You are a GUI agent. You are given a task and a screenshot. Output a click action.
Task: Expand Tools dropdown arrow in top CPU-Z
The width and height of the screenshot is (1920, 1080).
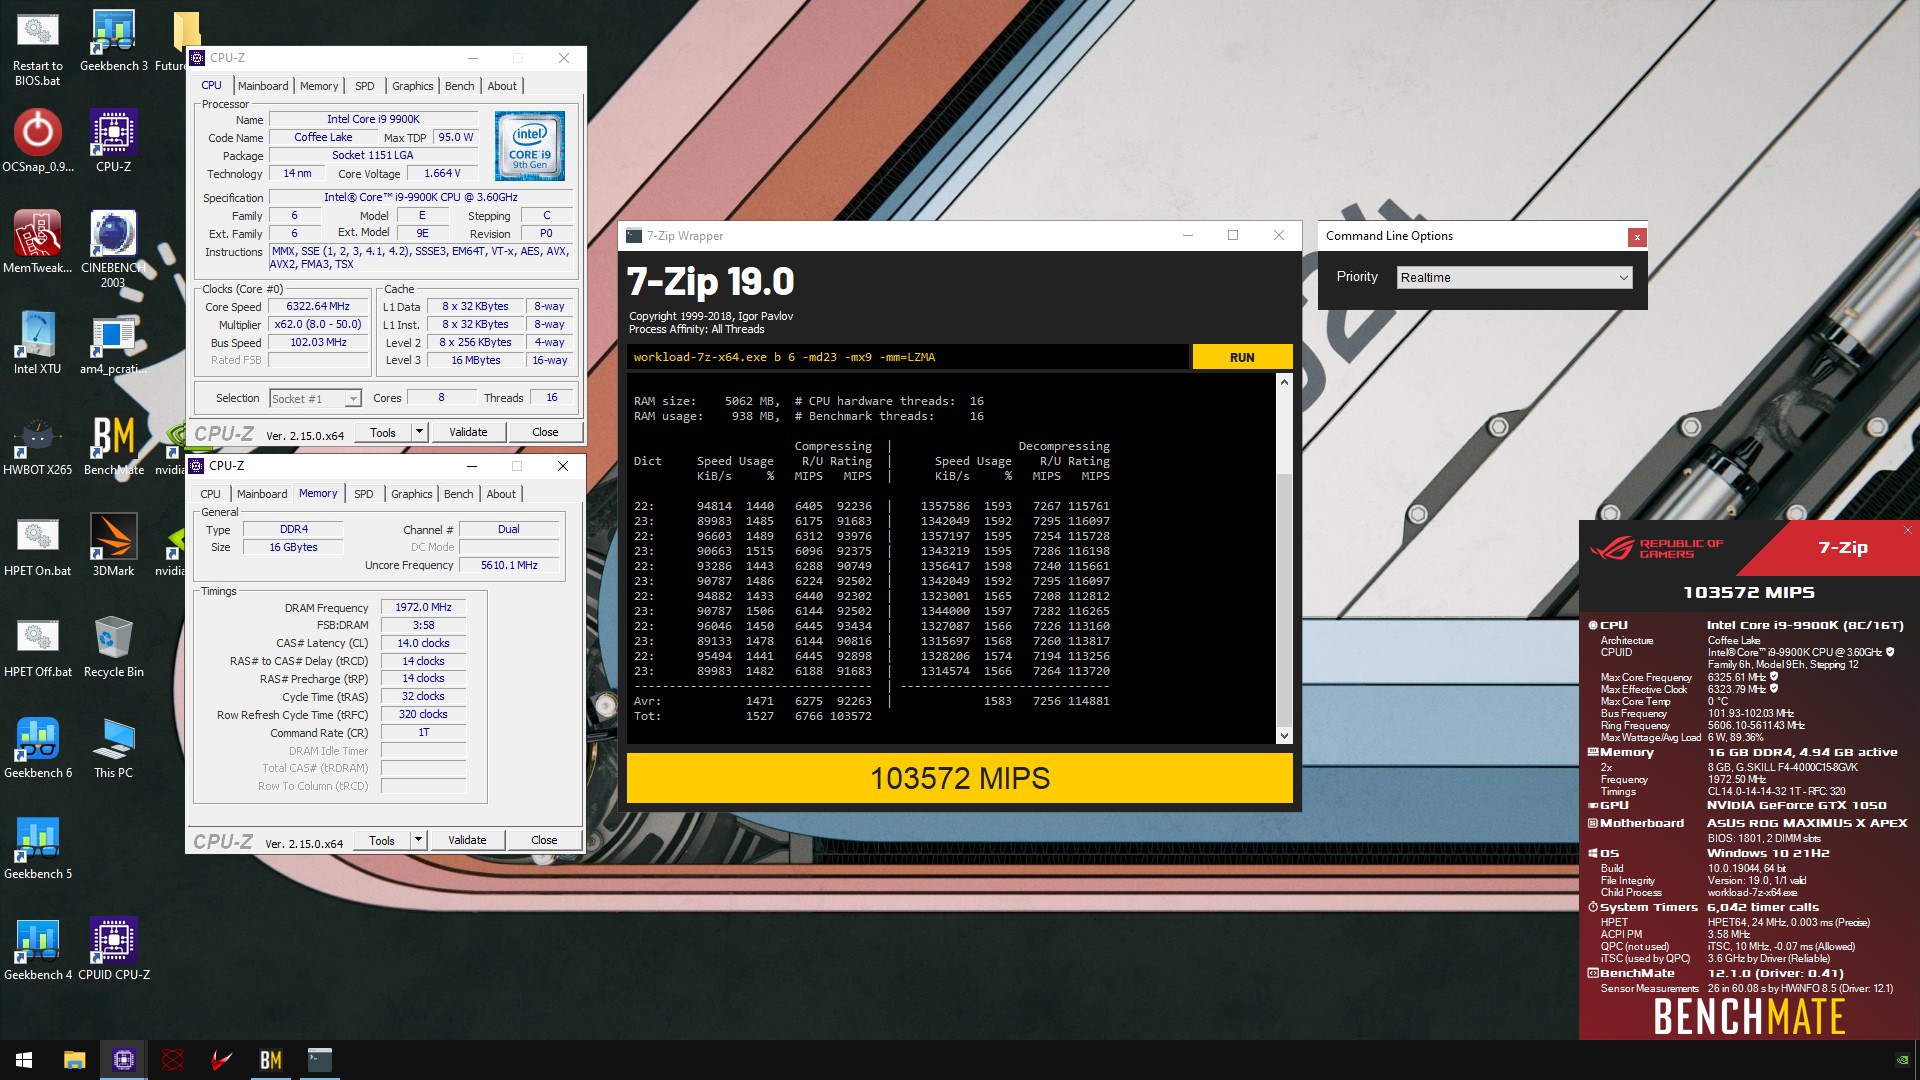point(419,432)
